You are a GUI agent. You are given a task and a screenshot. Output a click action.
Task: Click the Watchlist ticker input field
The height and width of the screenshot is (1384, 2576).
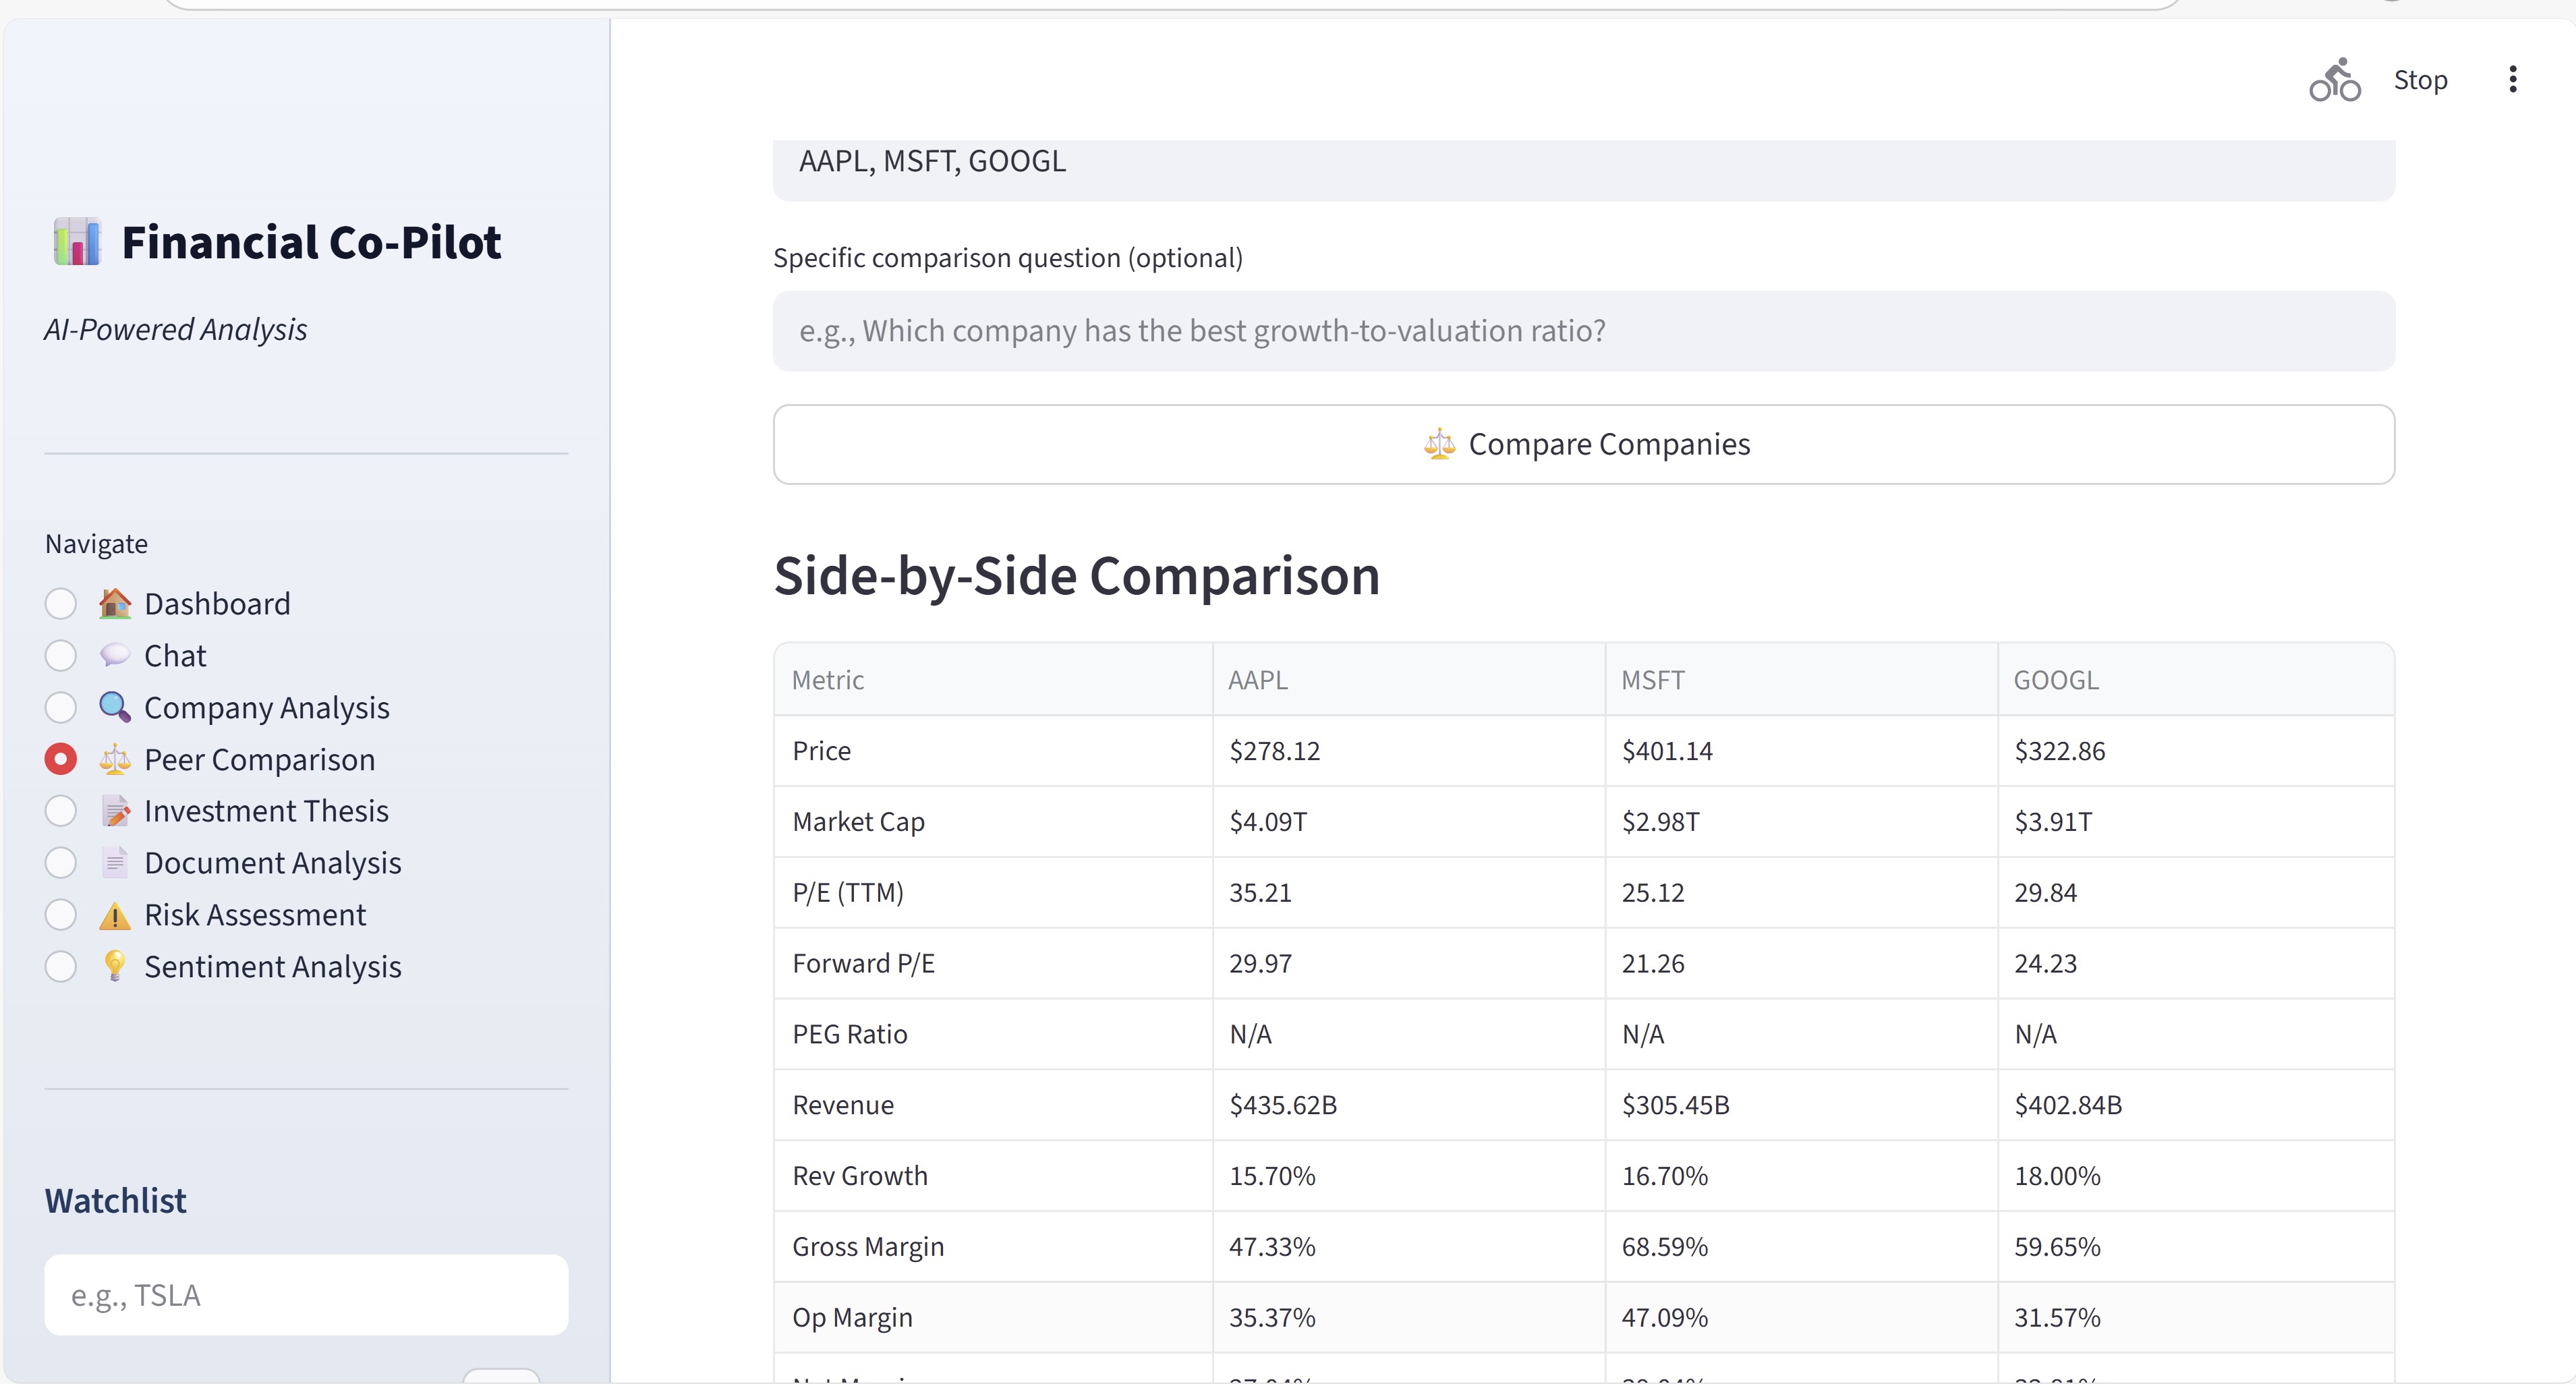pyautogui.click(x=306, y=1295)
